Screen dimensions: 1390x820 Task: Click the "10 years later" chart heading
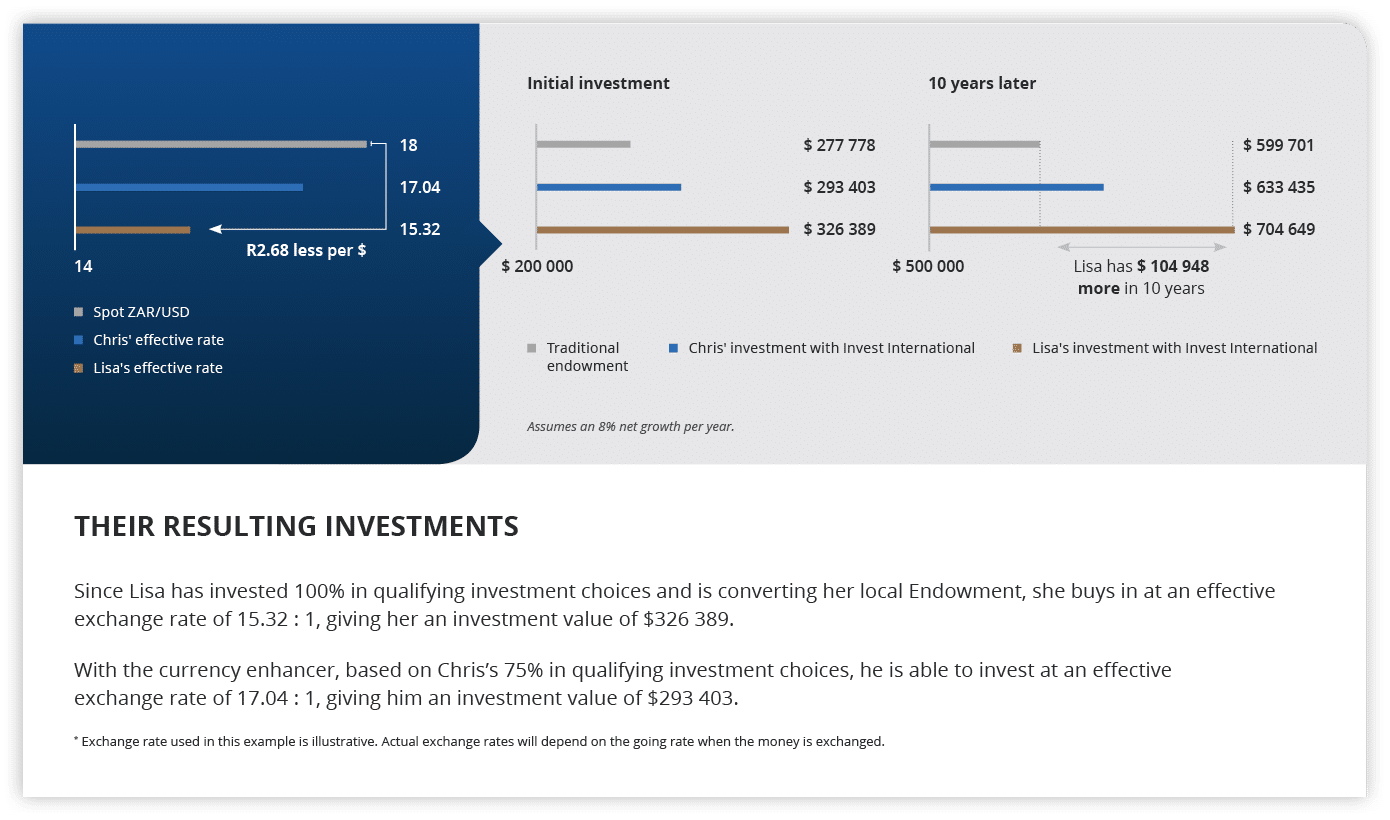pyautogui.click(x=981, y=83)
